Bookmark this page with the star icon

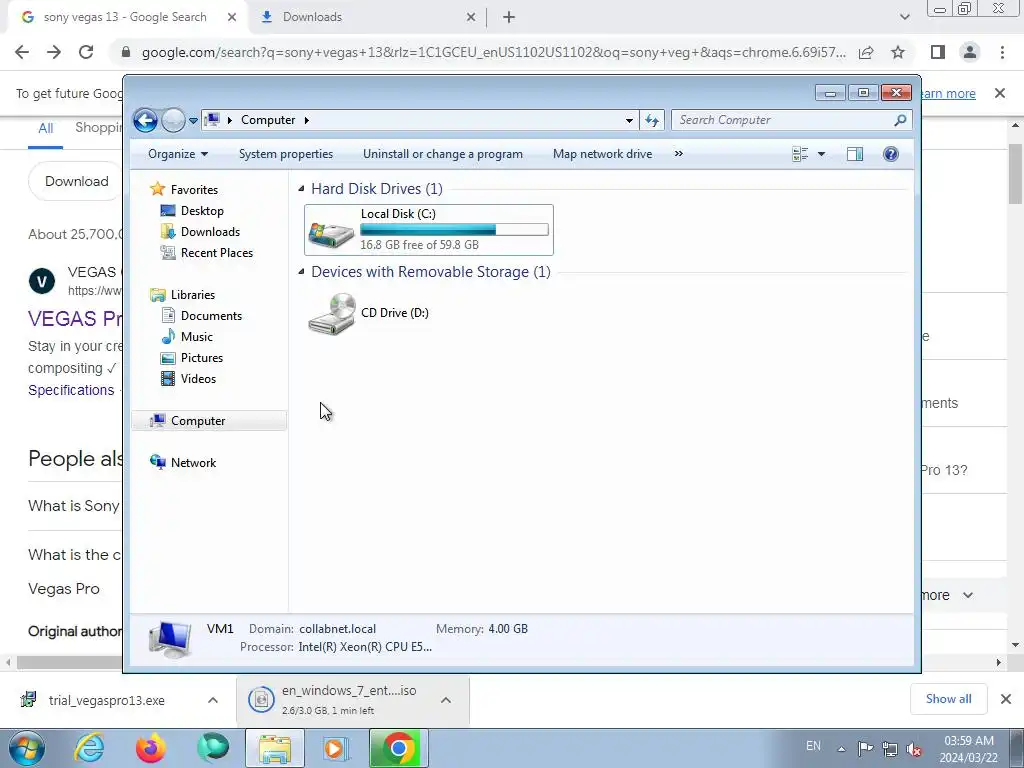point(898,52)
